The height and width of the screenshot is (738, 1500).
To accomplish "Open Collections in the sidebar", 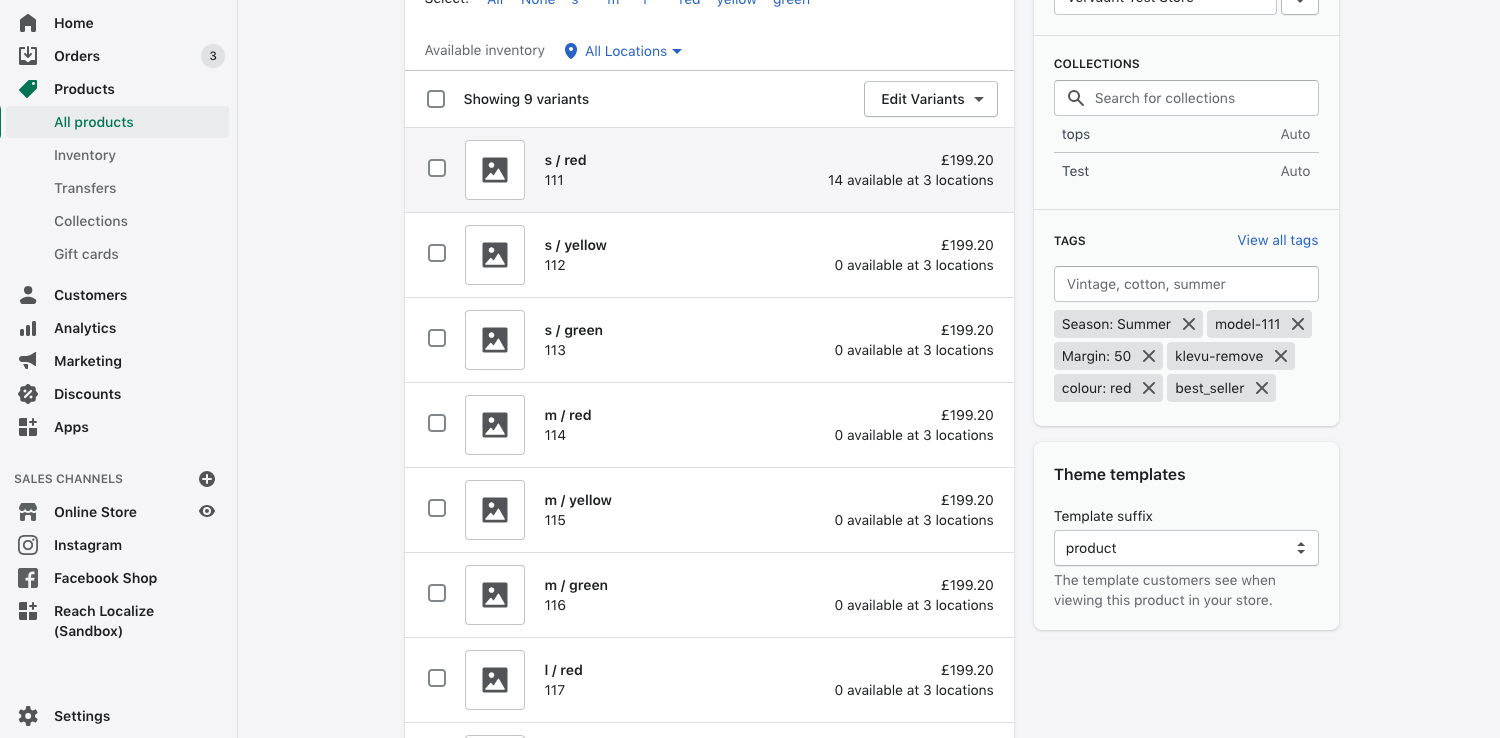I will click(91, 221).
